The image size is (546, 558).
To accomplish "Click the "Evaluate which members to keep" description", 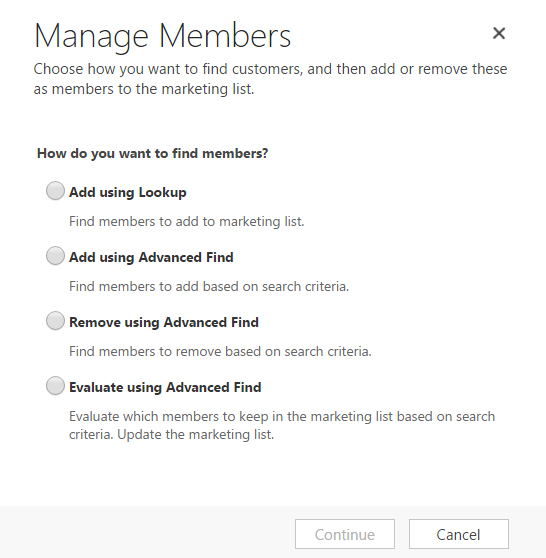I will [x=282, y=426].
